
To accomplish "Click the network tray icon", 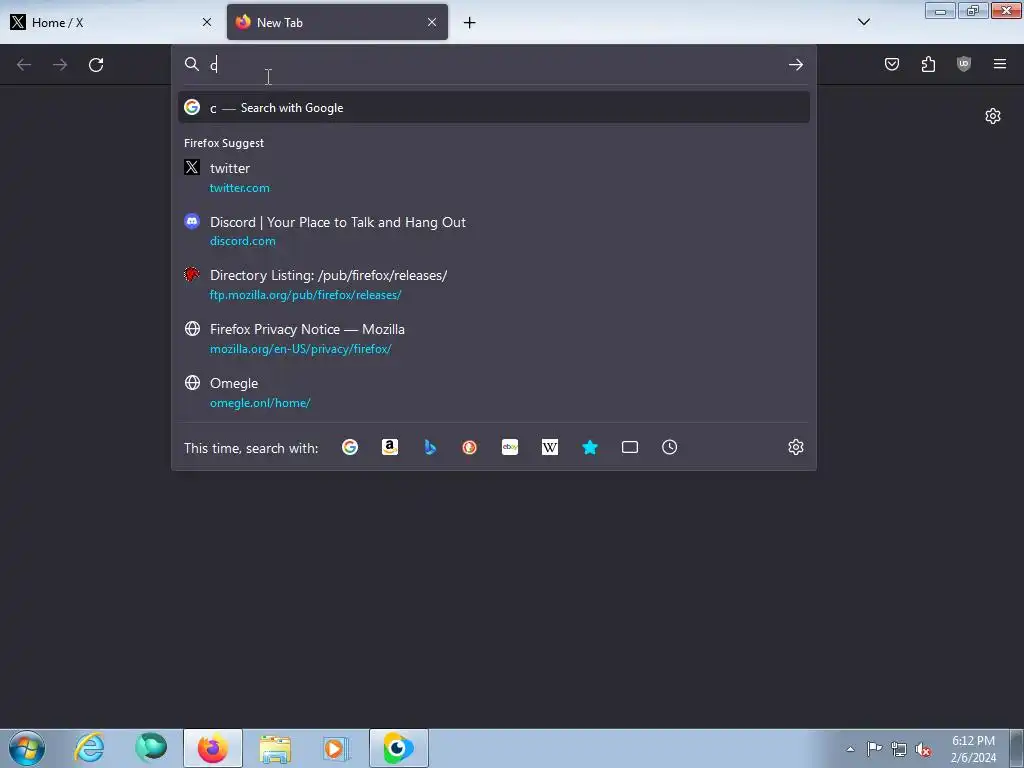I will [x=899, y=749].
